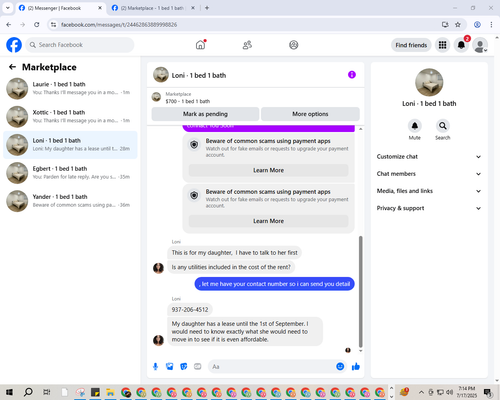The height and width of the screenshot is (400, 500).
Task: Expand Privacy & support section
Action: (429, 208)
